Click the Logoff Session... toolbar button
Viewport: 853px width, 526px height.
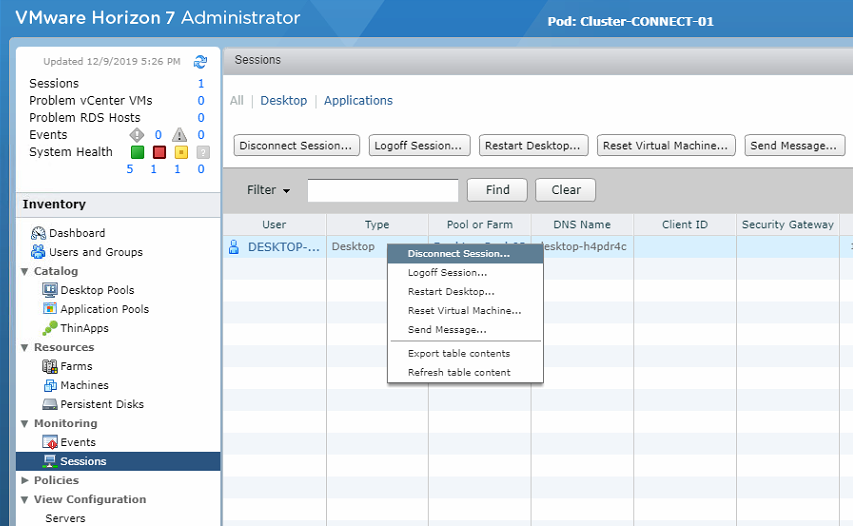(x=419, y=146)
